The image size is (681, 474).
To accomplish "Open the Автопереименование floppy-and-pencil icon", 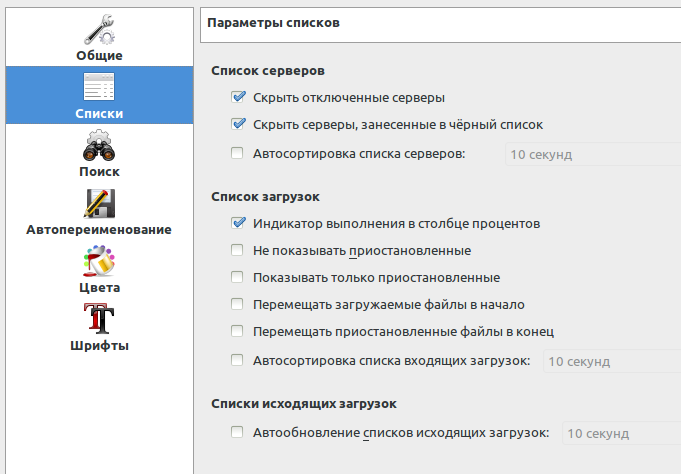I will (99, 203).
